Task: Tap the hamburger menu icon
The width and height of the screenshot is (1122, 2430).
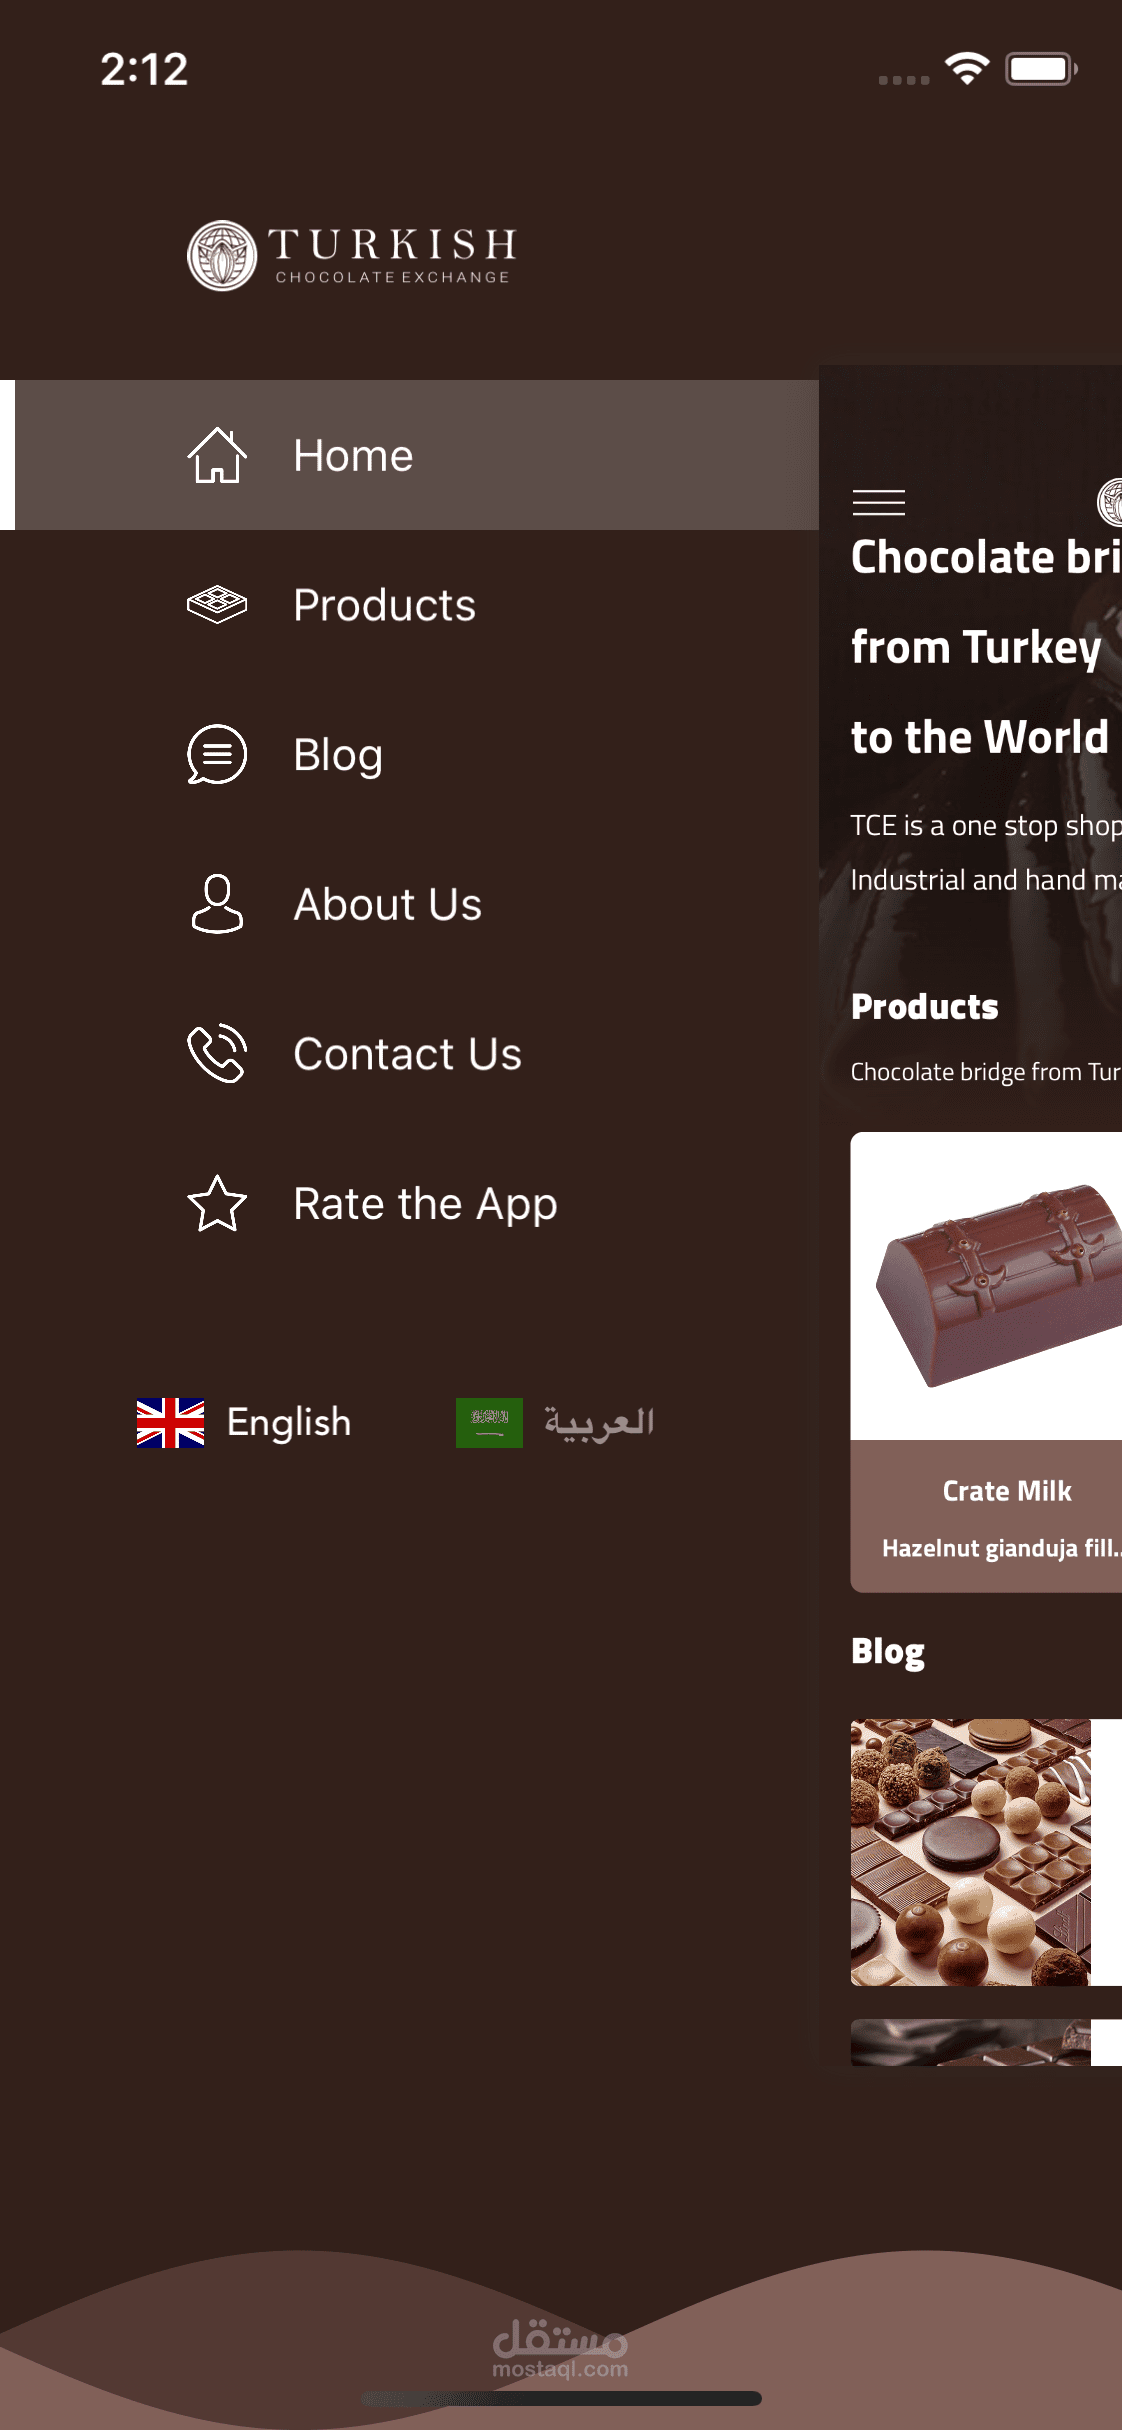Action: [879, 502]
